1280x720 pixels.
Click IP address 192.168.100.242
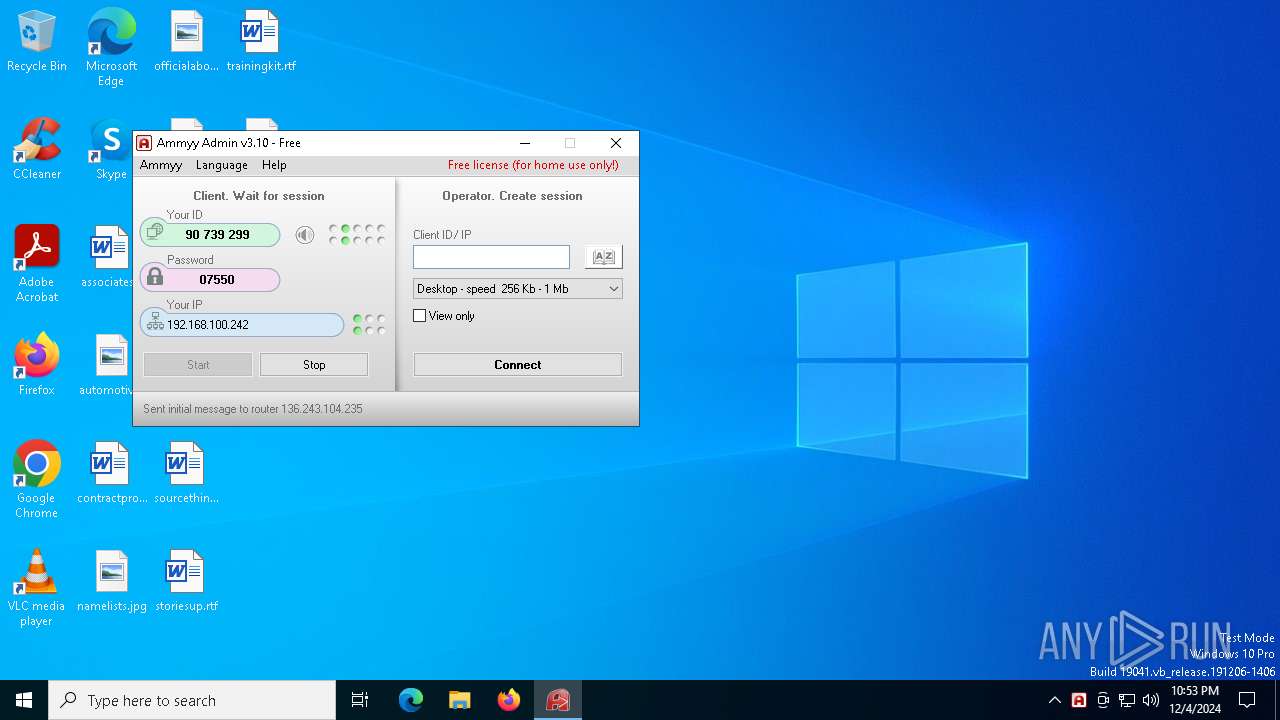[208, 325]
